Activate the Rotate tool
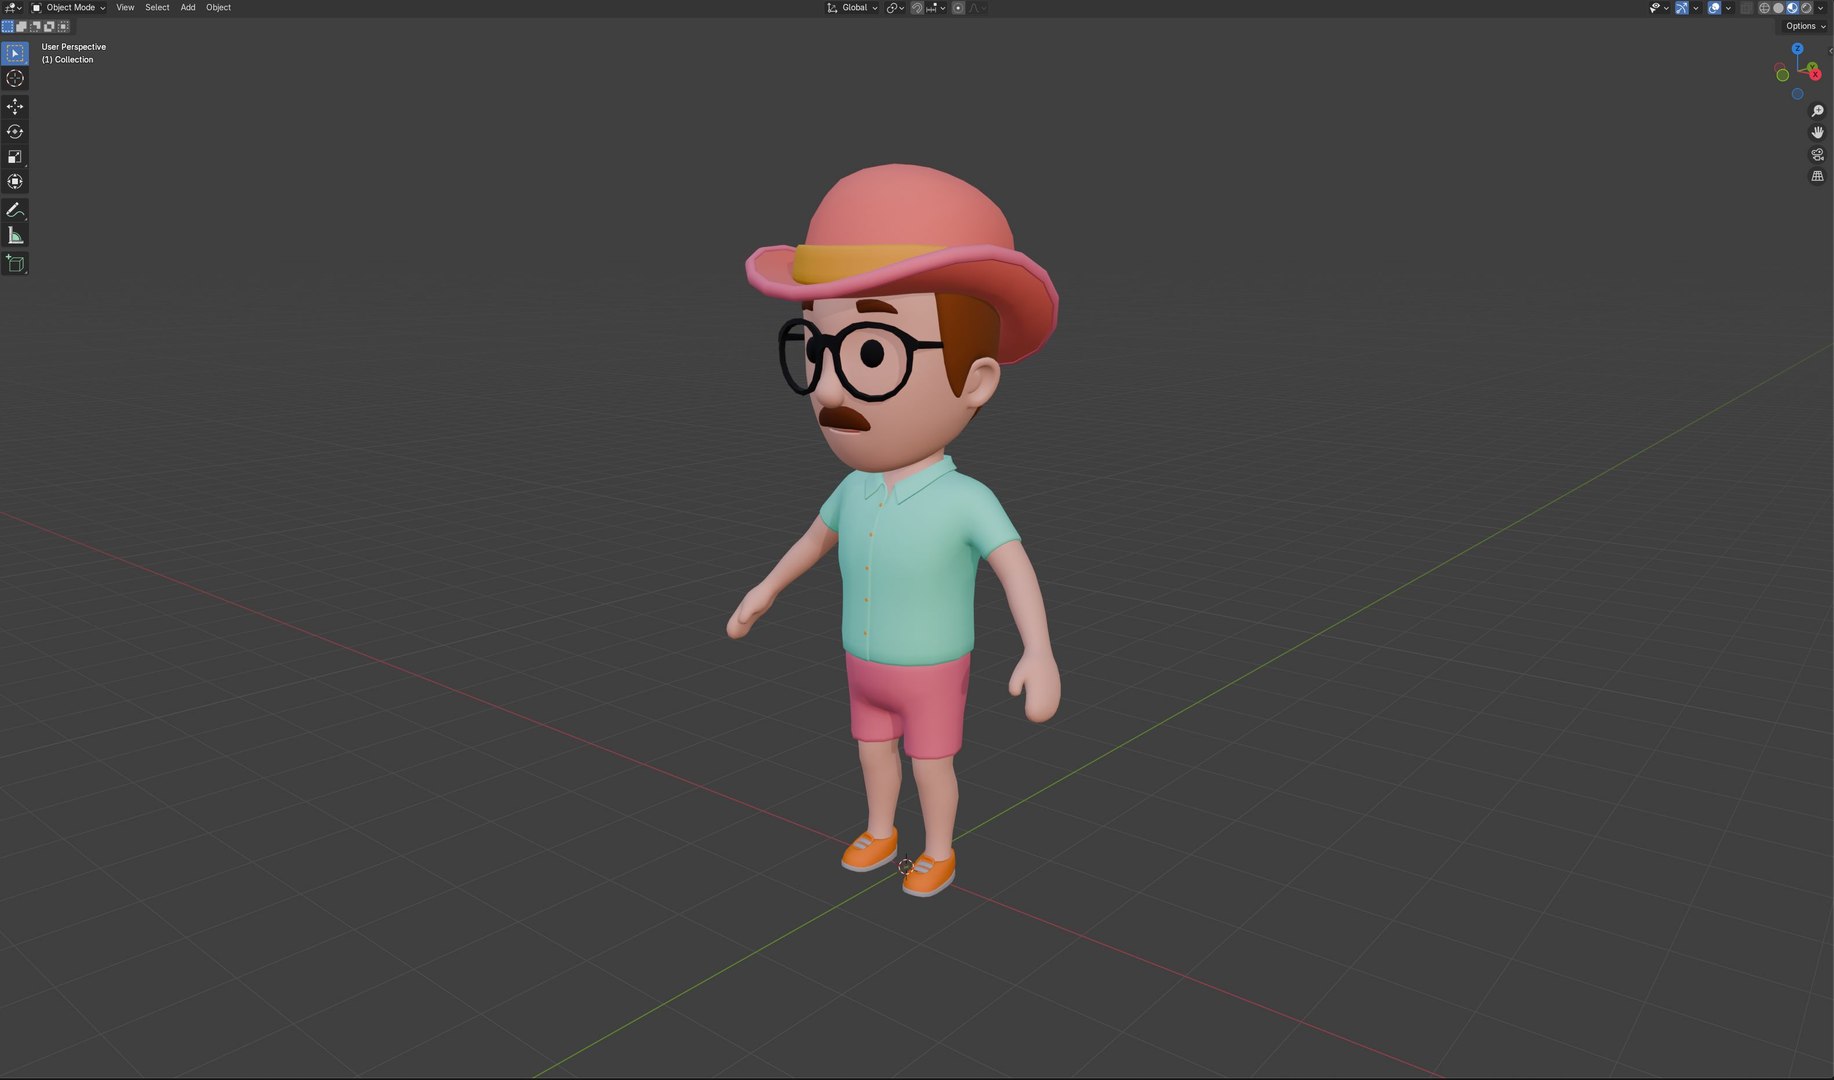This screenshot has width=1834, height=1080. (15, 131)
